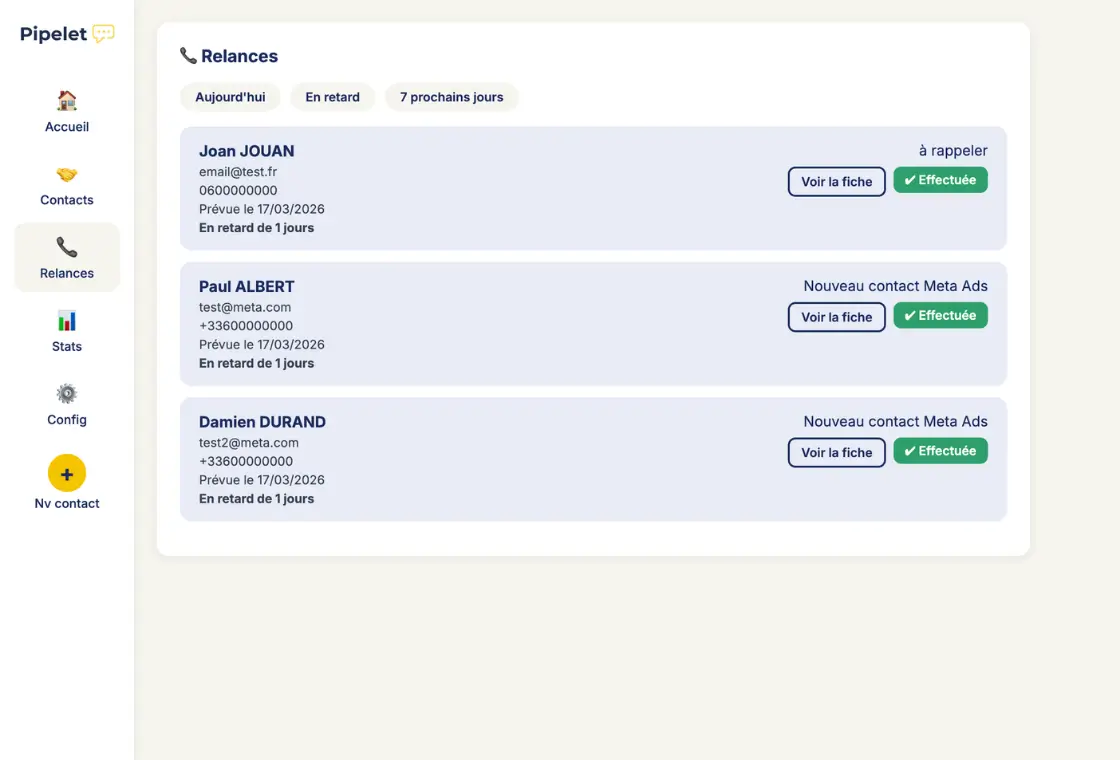
Task: Open Voir la fiche for Paul ALBERT
Action: [836, 317]
